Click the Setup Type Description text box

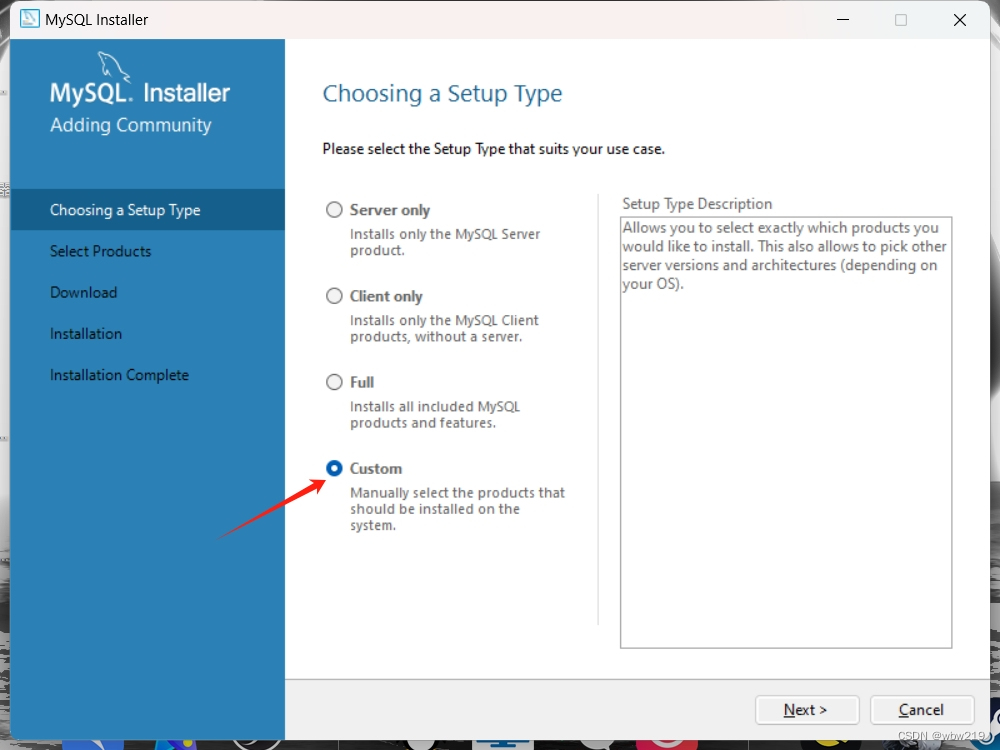click(786, 432)
